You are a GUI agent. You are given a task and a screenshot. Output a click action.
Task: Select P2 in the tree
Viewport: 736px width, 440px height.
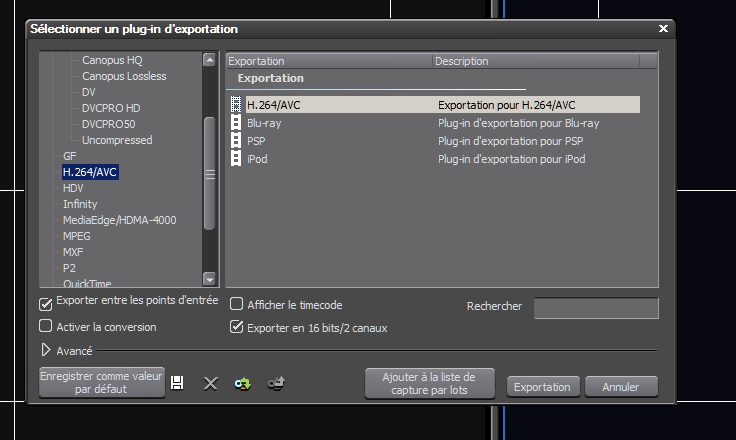tap(69, 268)
